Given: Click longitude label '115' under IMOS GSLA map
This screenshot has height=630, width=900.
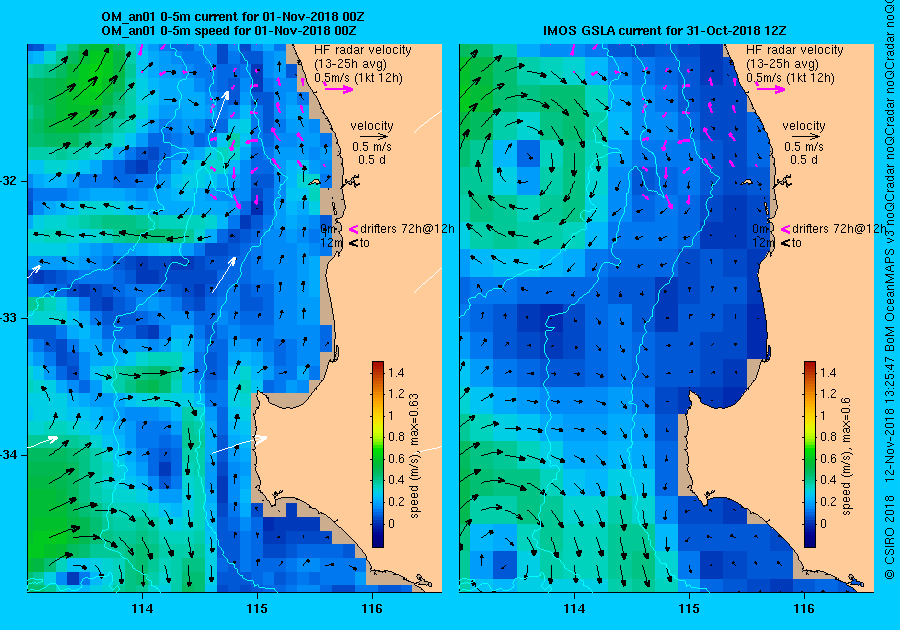Looking at the screenshot, I should pos(689,609).
